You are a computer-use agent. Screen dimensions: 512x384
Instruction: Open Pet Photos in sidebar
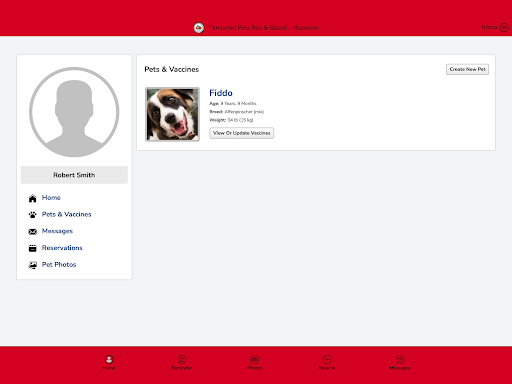pyautogui.click(x=59, y=264)
